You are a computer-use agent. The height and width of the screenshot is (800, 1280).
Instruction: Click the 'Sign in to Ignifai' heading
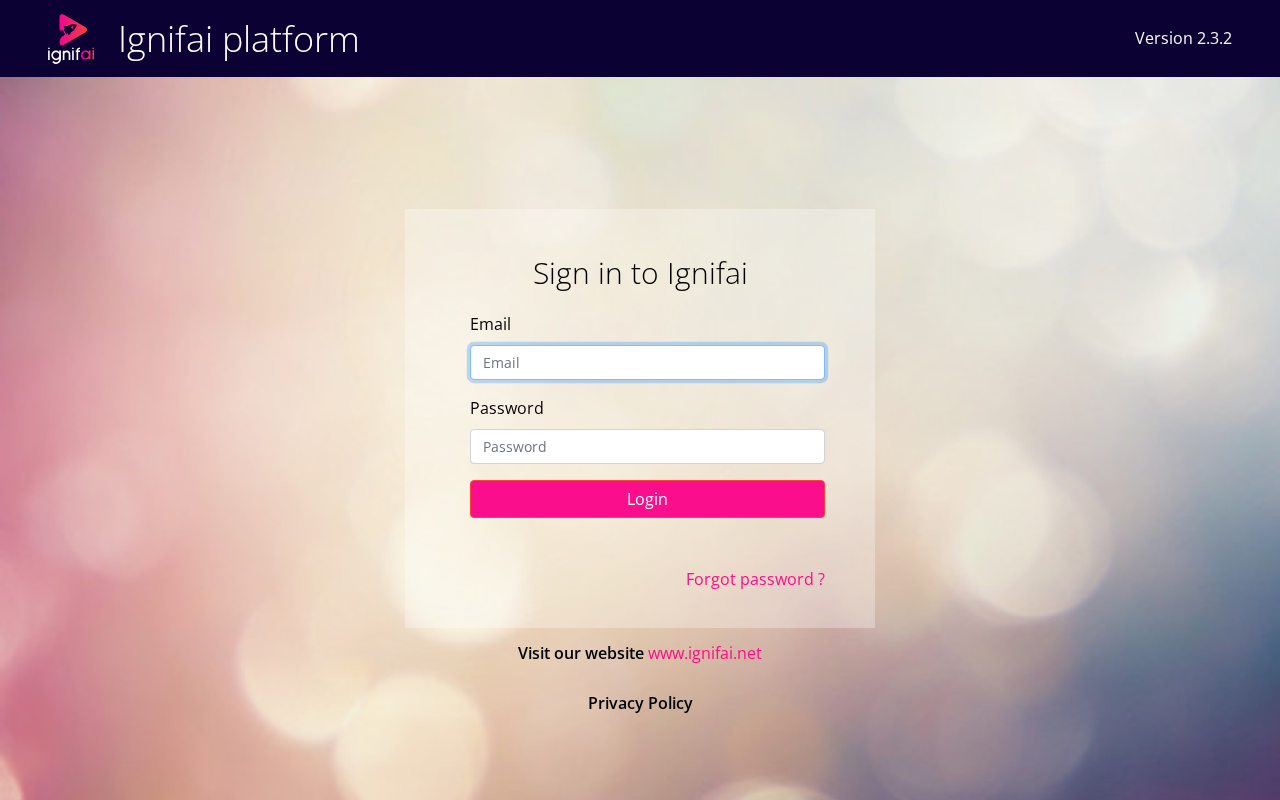(x=640, y=273)
